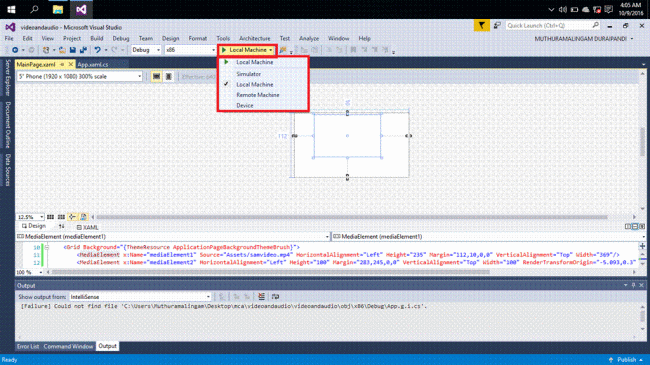
Task: Toggle the show snap grid icon
Action: click(50, 217)
